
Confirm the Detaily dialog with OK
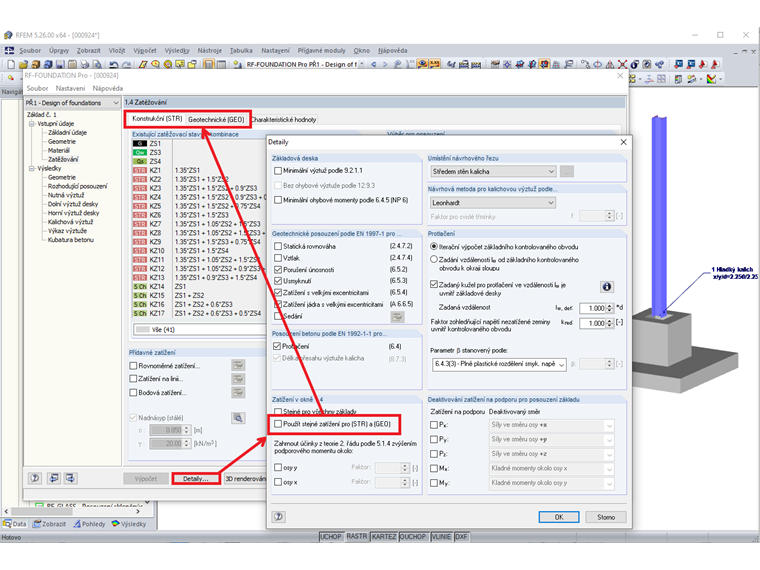(559, 517)
